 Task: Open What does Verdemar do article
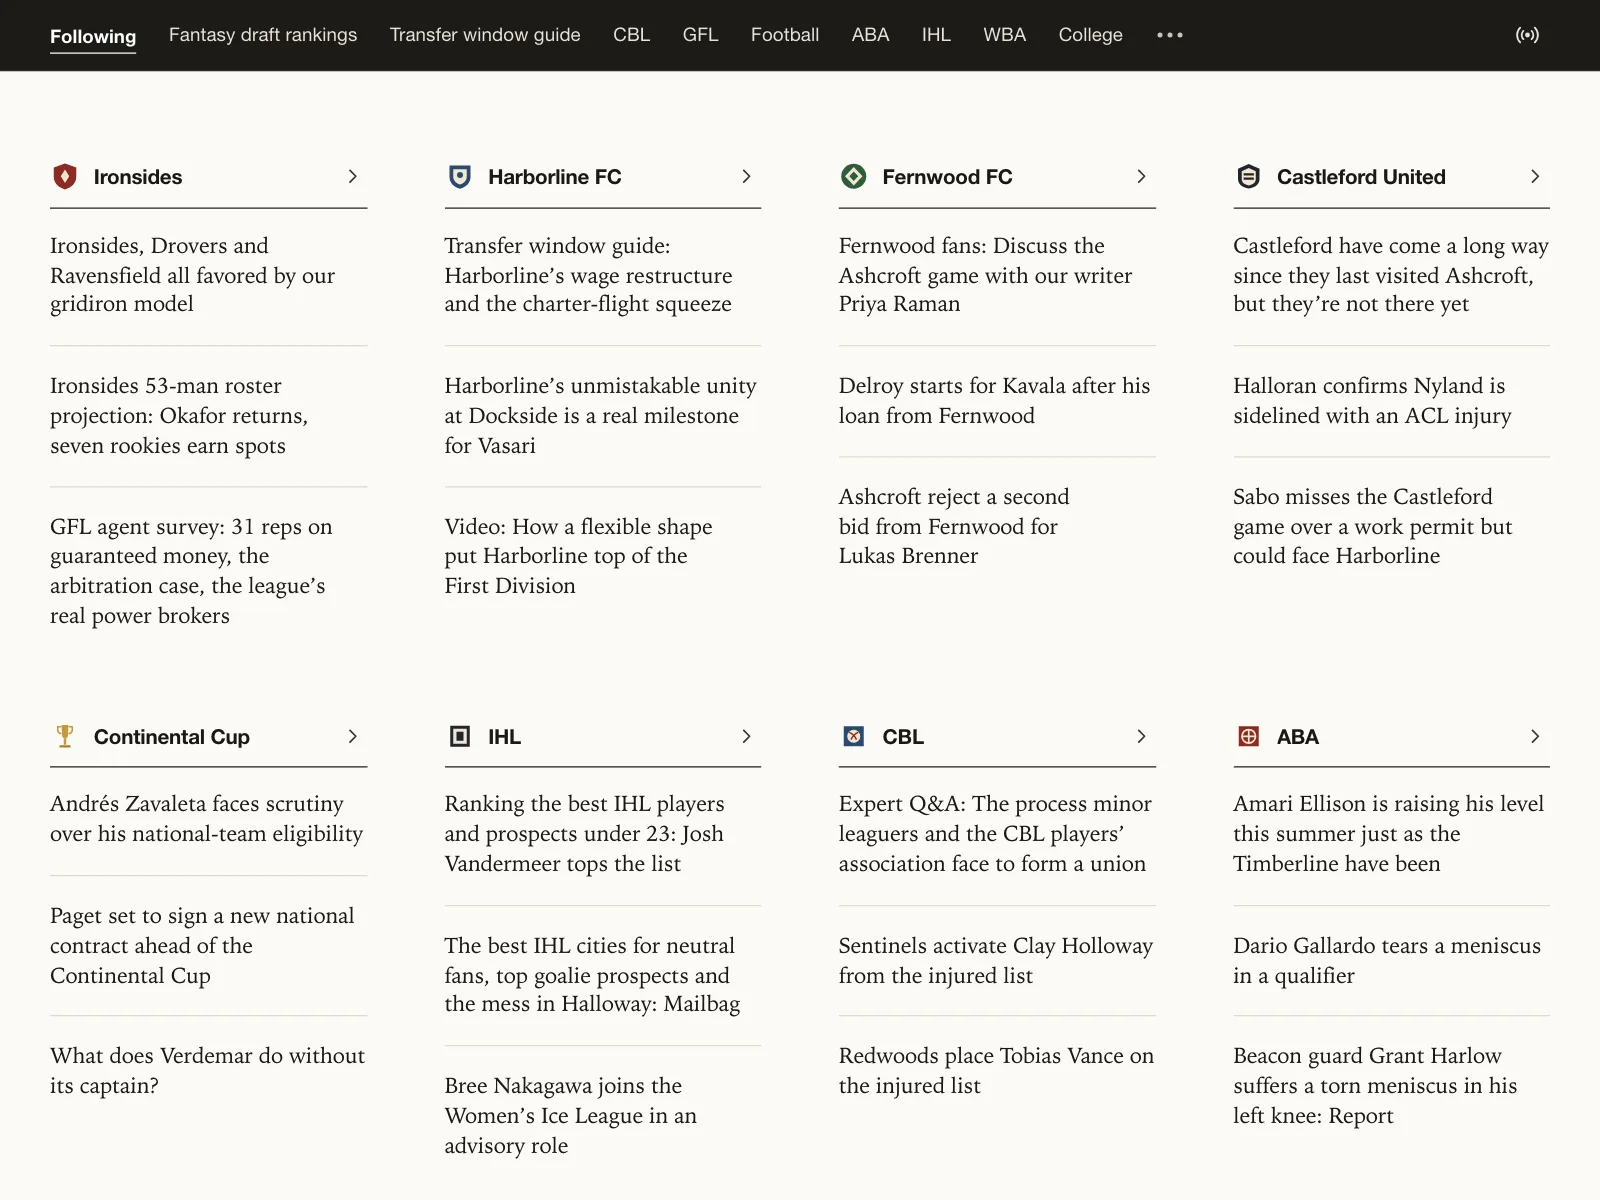[207, 1071]
